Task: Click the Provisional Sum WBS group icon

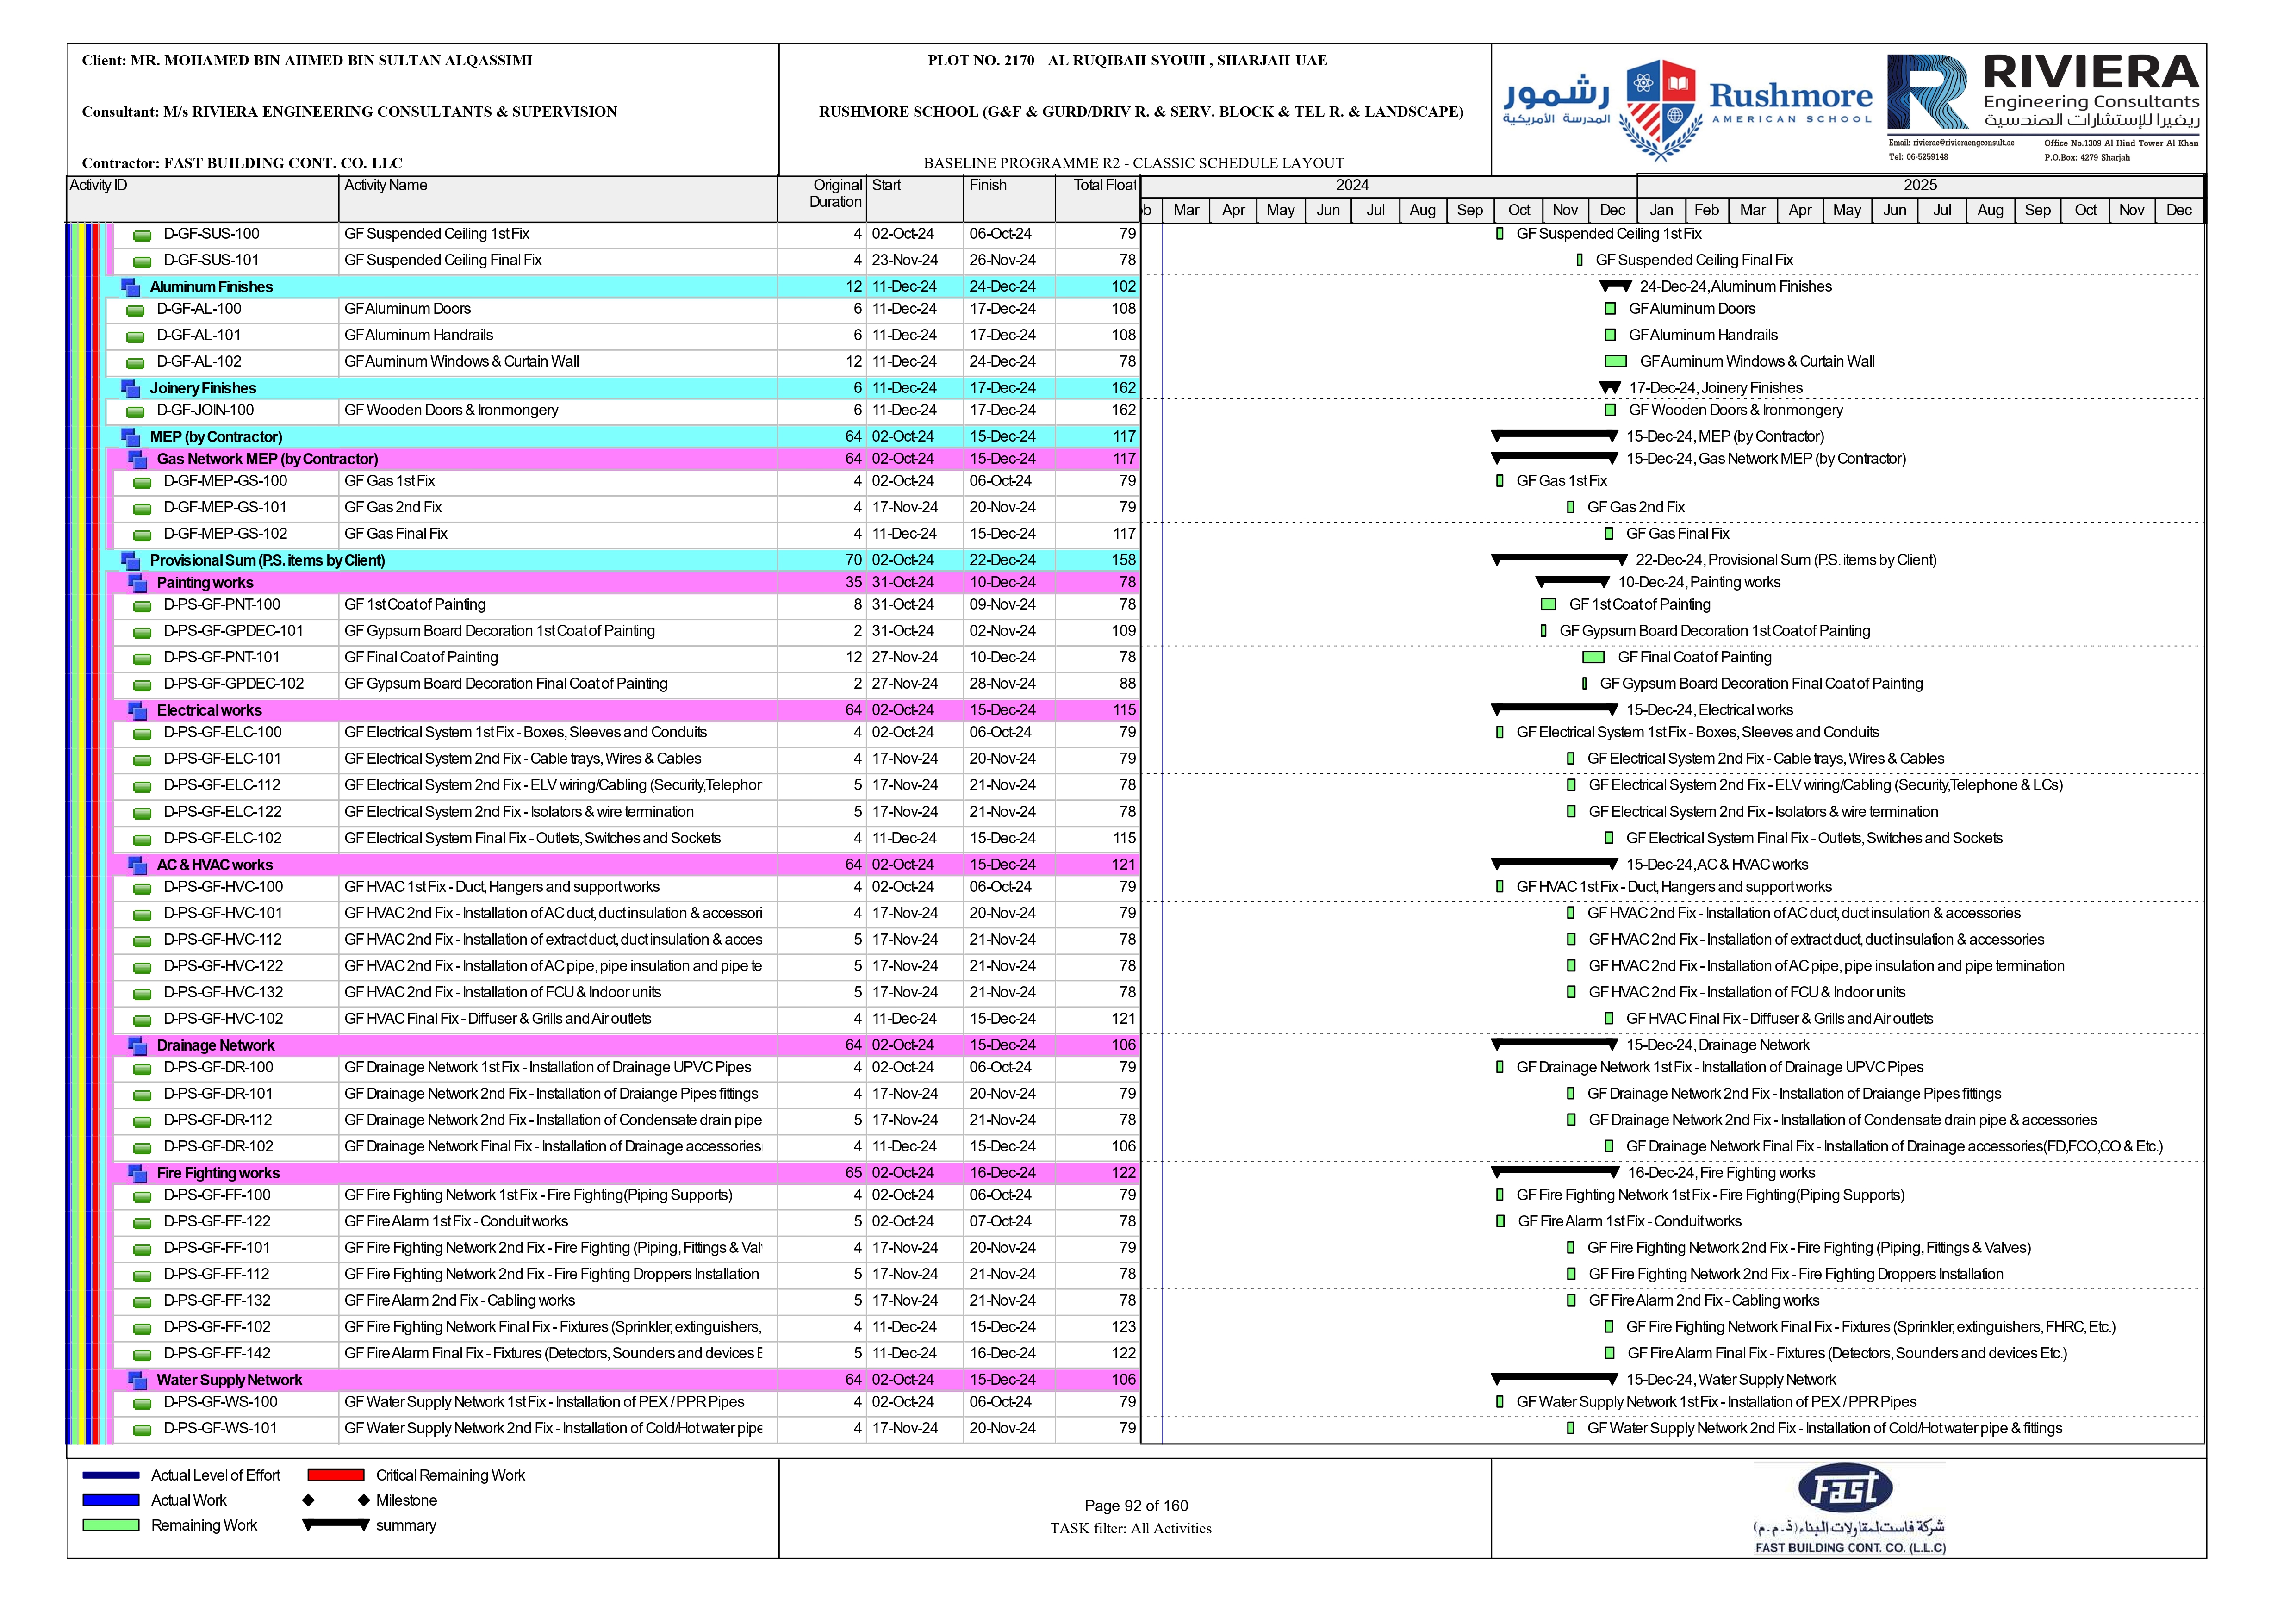Action: pyautogui.click(x=130, y=561)
